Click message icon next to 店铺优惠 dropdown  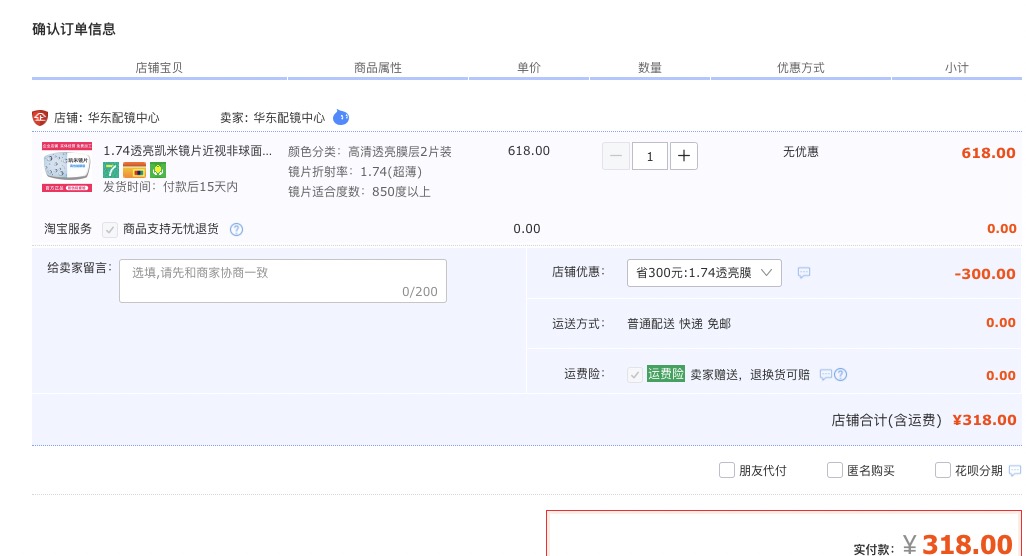pyautogui.click(x=804, y=273)
